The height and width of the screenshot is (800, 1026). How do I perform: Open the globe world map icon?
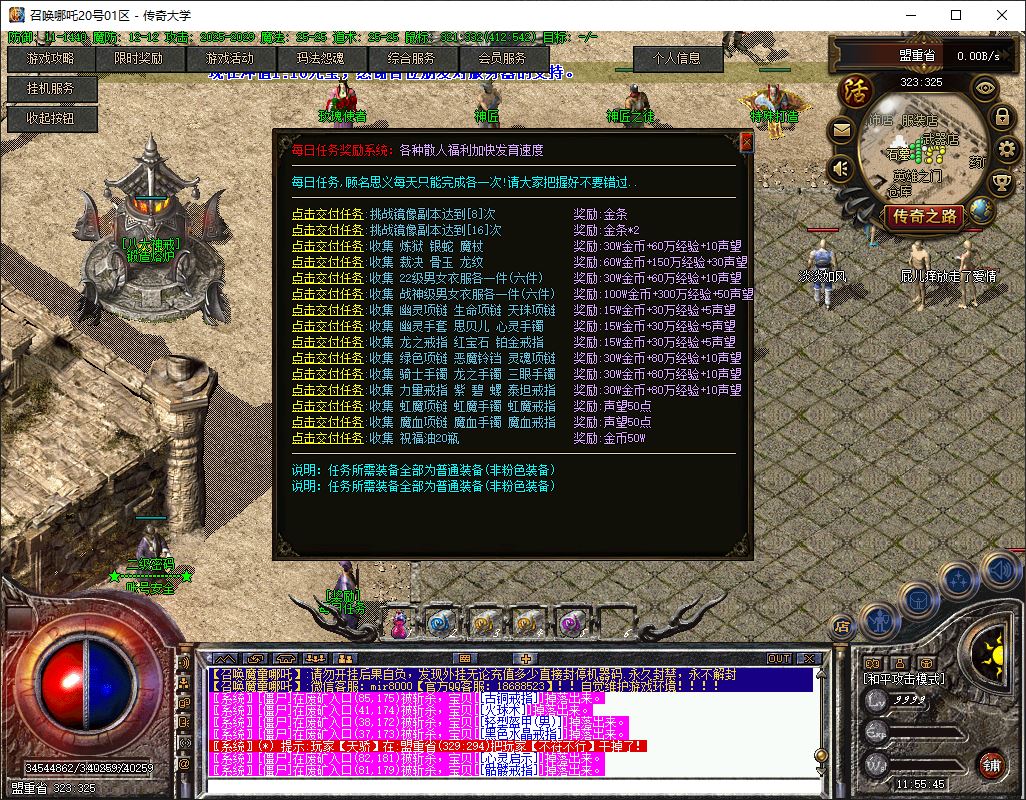982,209
